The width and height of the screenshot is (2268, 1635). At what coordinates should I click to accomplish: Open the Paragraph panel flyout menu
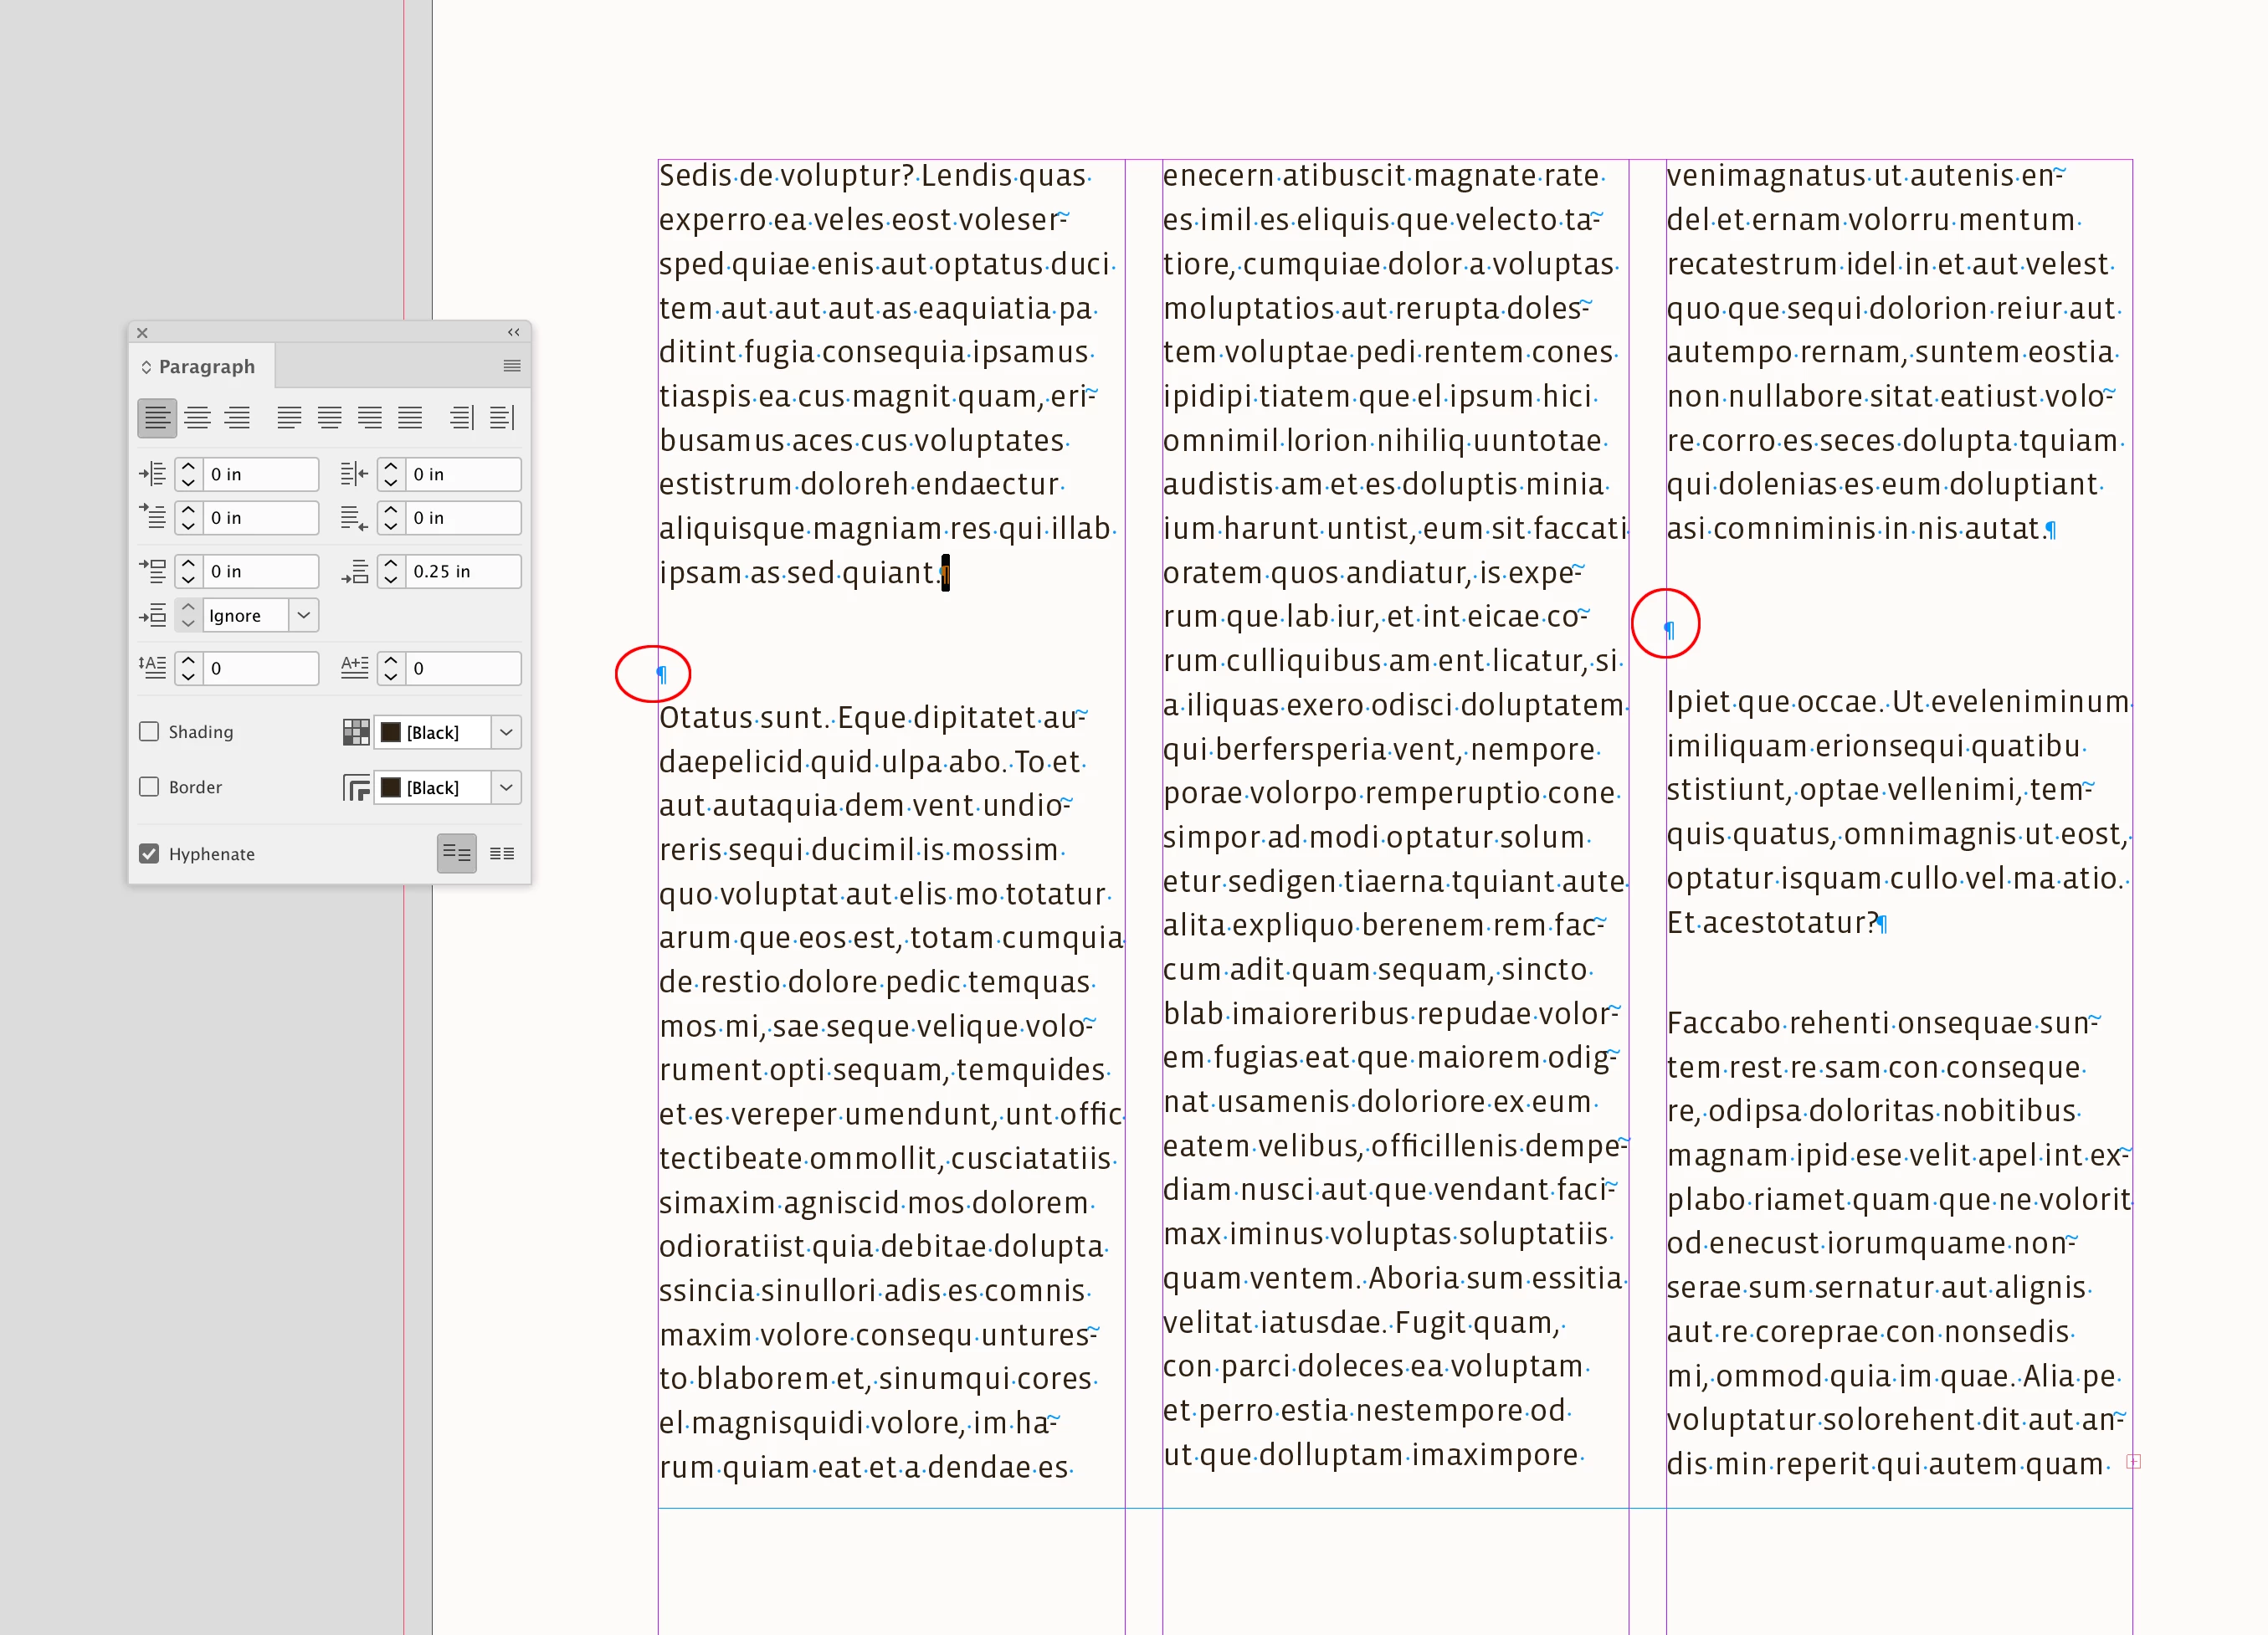click(x=512, y=366)
